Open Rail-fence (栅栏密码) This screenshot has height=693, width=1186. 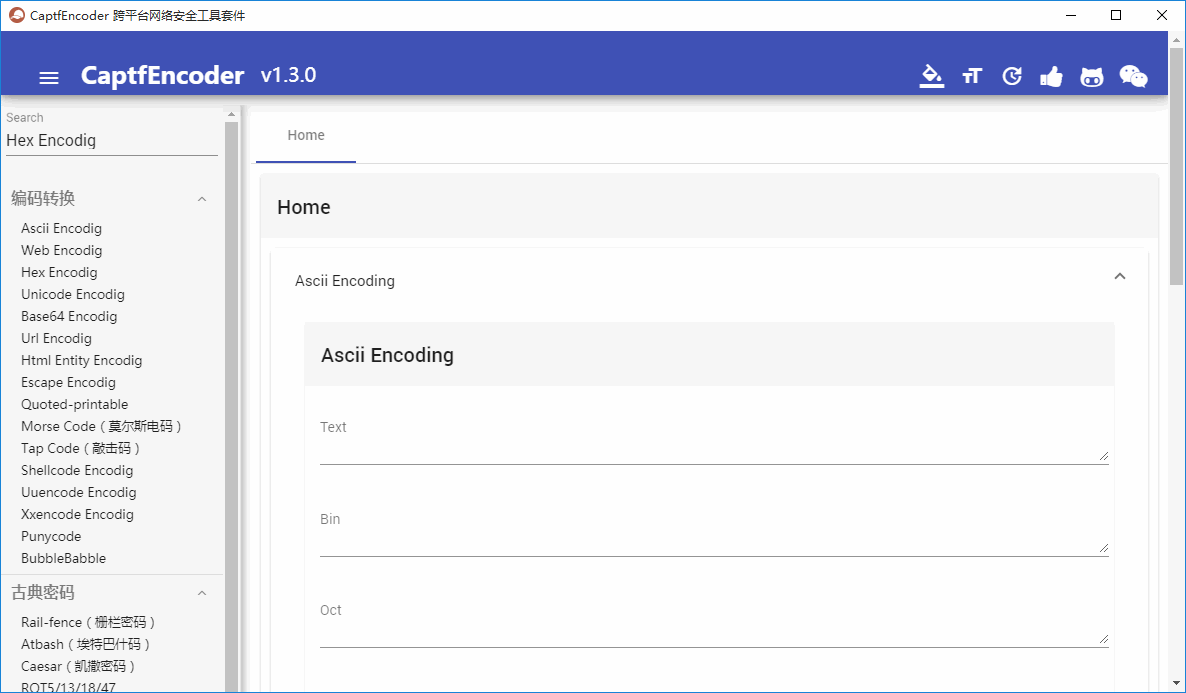(x=88, y=622)
